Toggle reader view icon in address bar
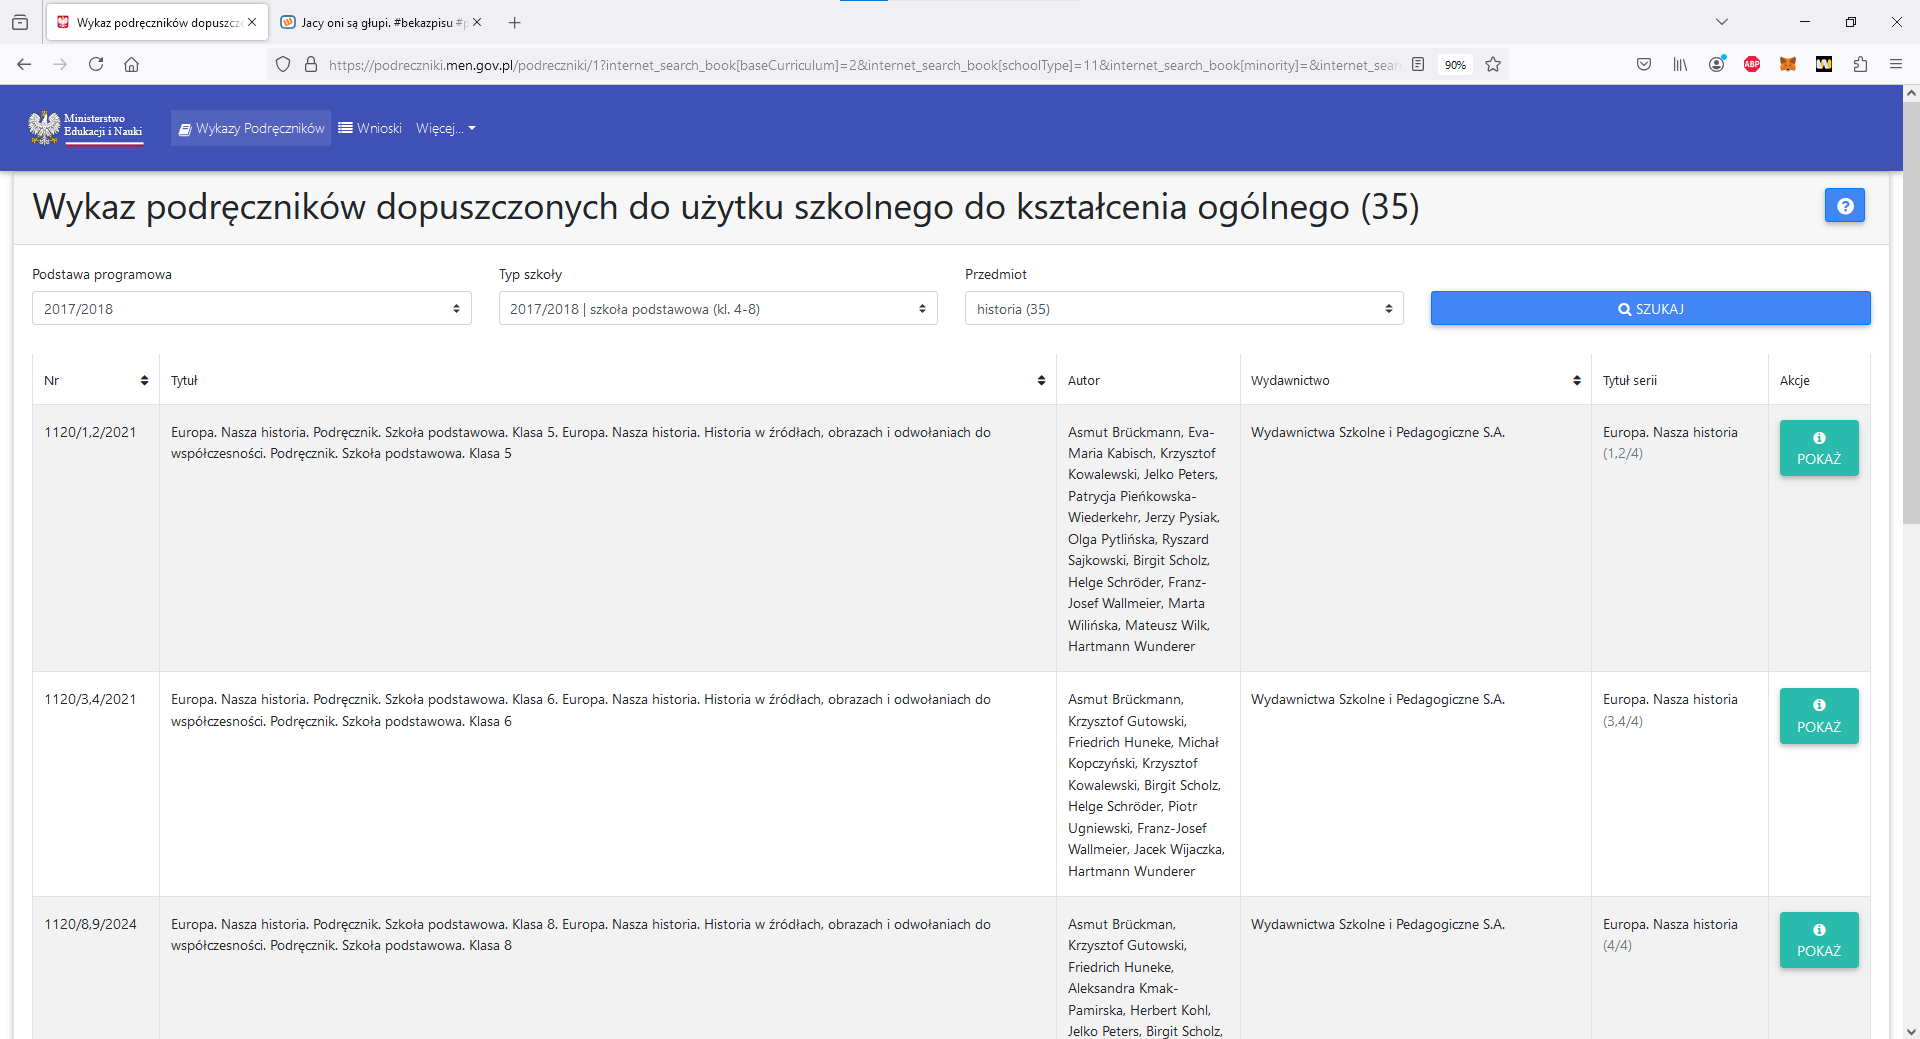This screenshot has height=1039, width=1920. (1418, 64)
